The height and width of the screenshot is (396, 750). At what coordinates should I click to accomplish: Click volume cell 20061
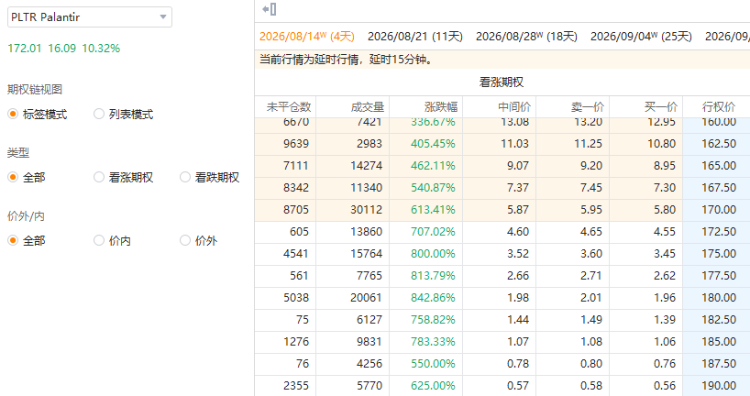pyautogui.click(x=366, y=297)
